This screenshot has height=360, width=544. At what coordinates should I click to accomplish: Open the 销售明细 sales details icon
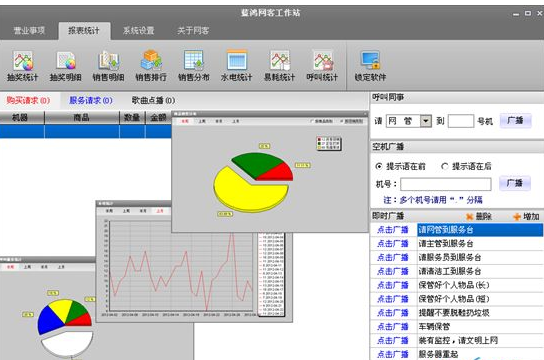coord(108,66)
